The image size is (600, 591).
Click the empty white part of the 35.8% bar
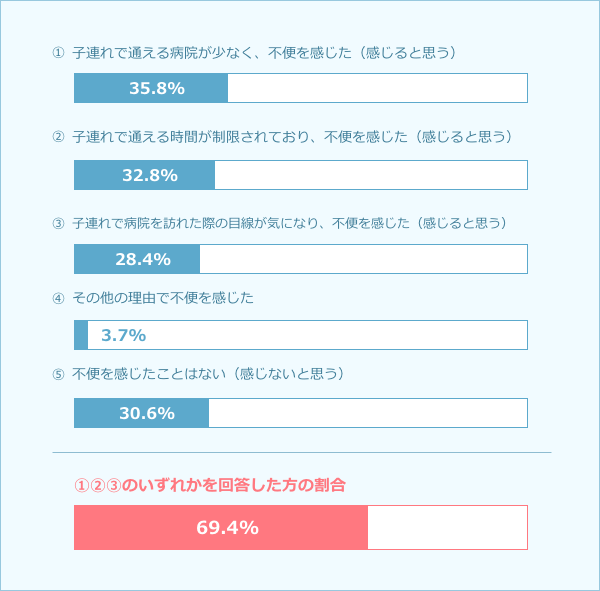point(377,88)
